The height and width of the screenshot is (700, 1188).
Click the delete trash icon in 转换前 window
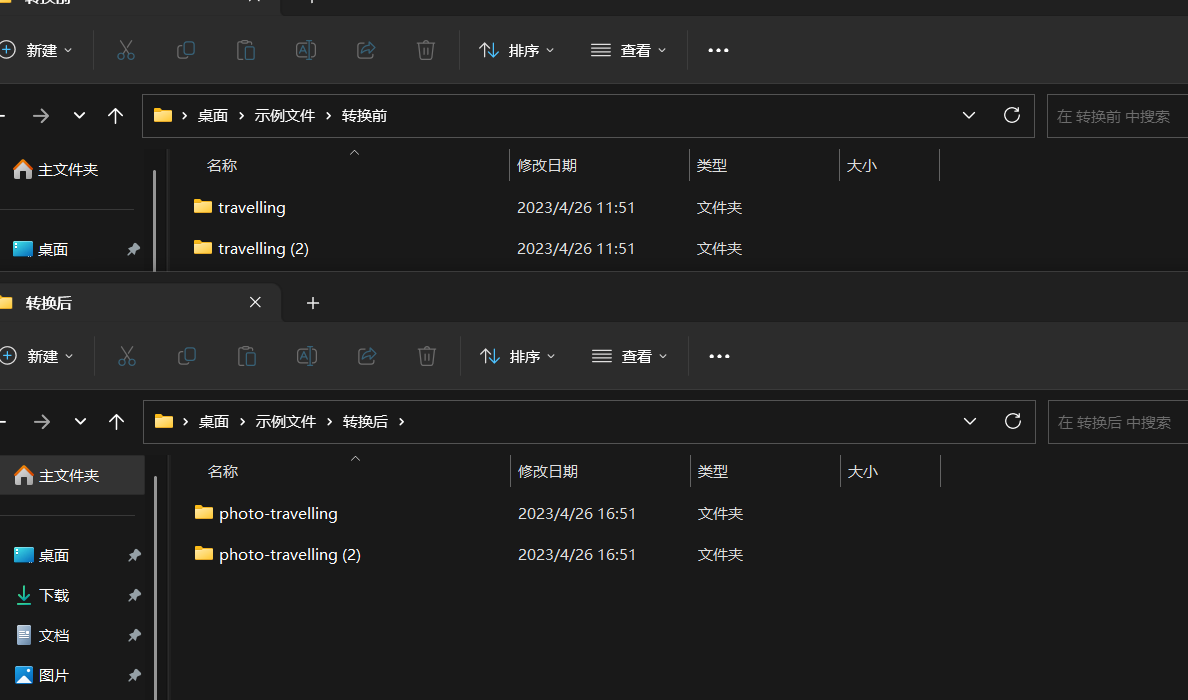[425, 50]
